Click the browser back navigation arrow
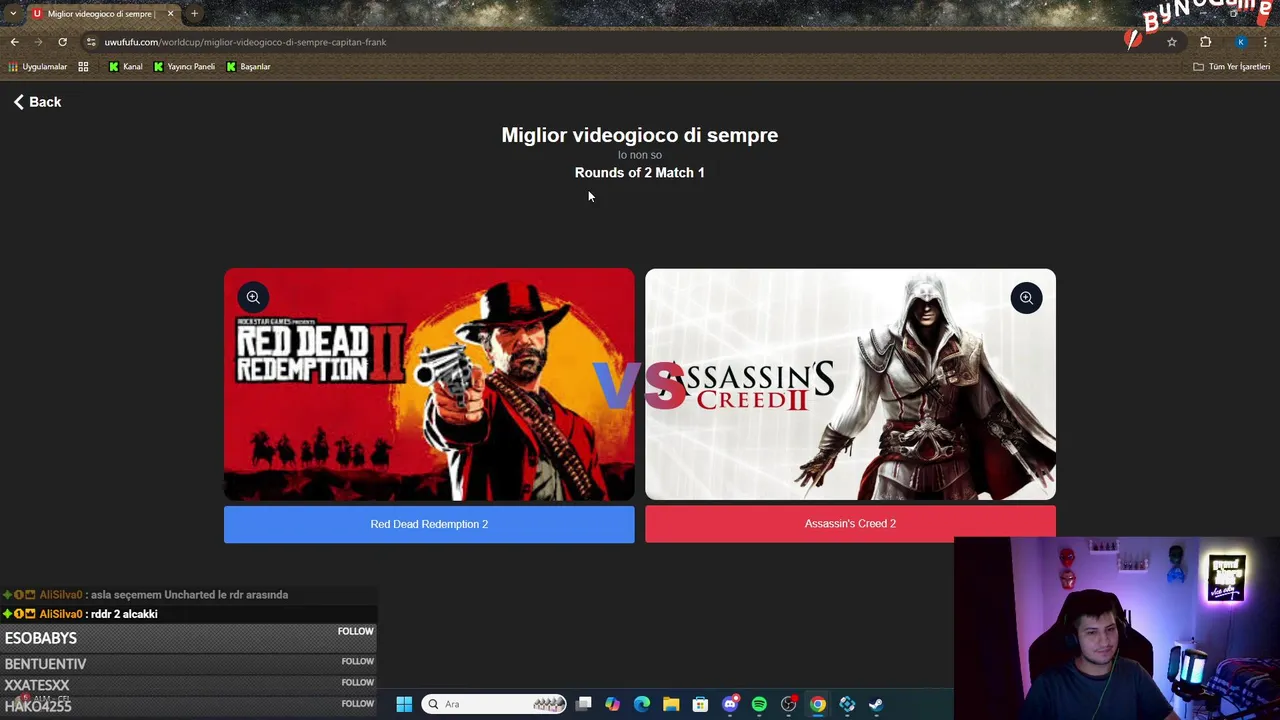 pos(14,42)
